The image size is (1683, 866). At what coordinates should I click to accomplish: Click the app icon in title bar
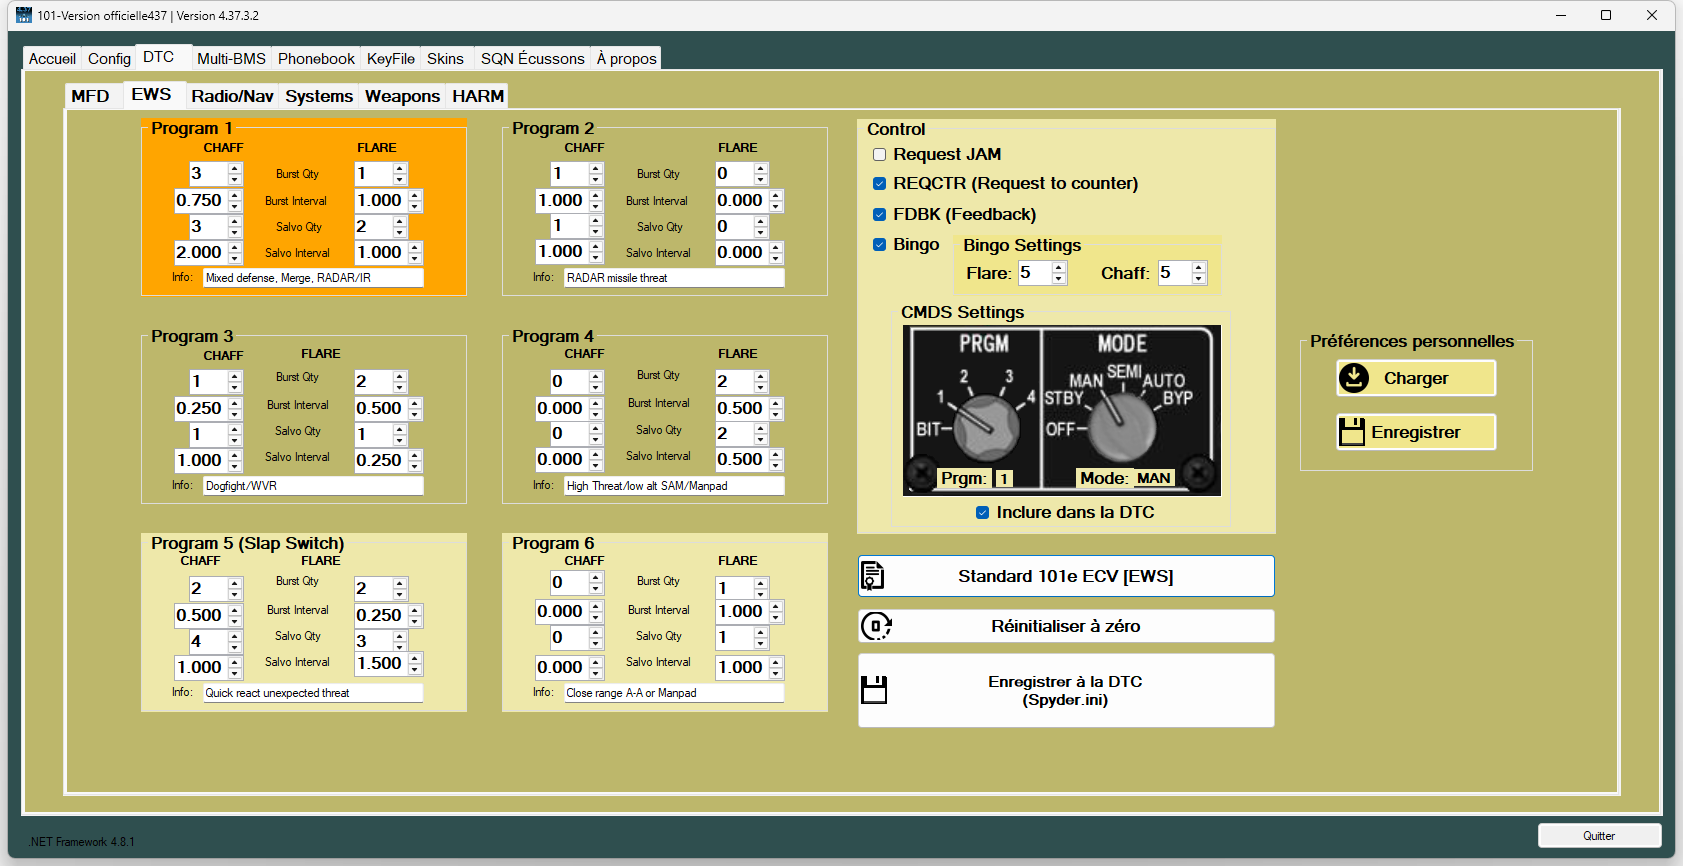pyautogui.click(x=24, y=15)
